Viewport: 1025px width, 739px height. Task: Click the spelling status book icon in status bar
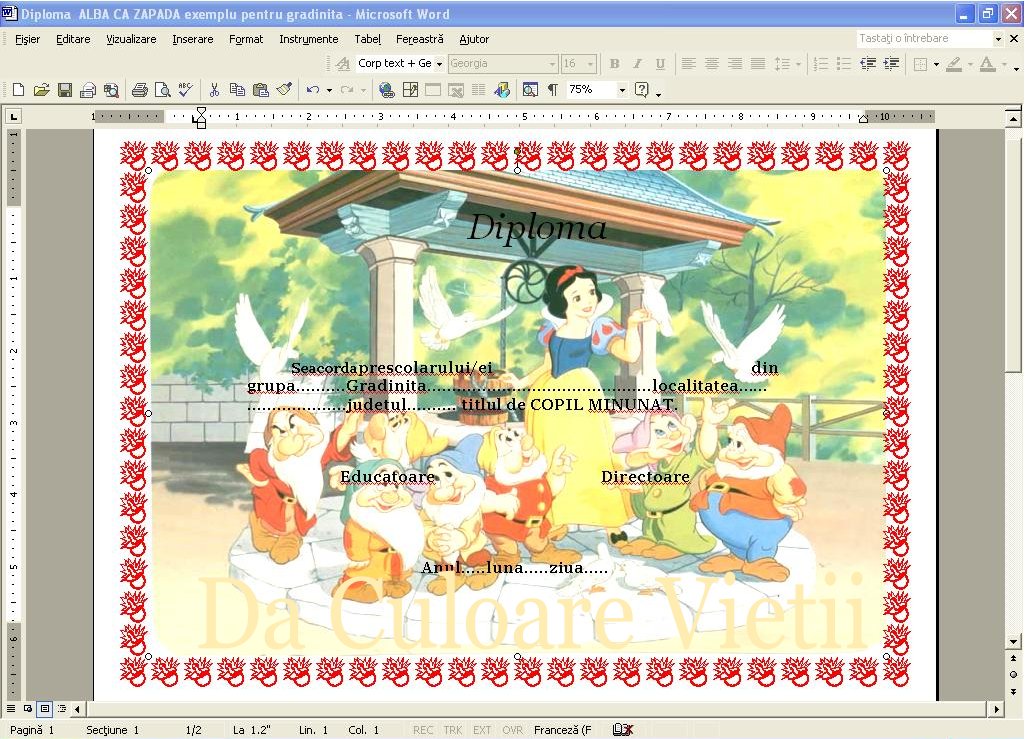click(622, 729)
